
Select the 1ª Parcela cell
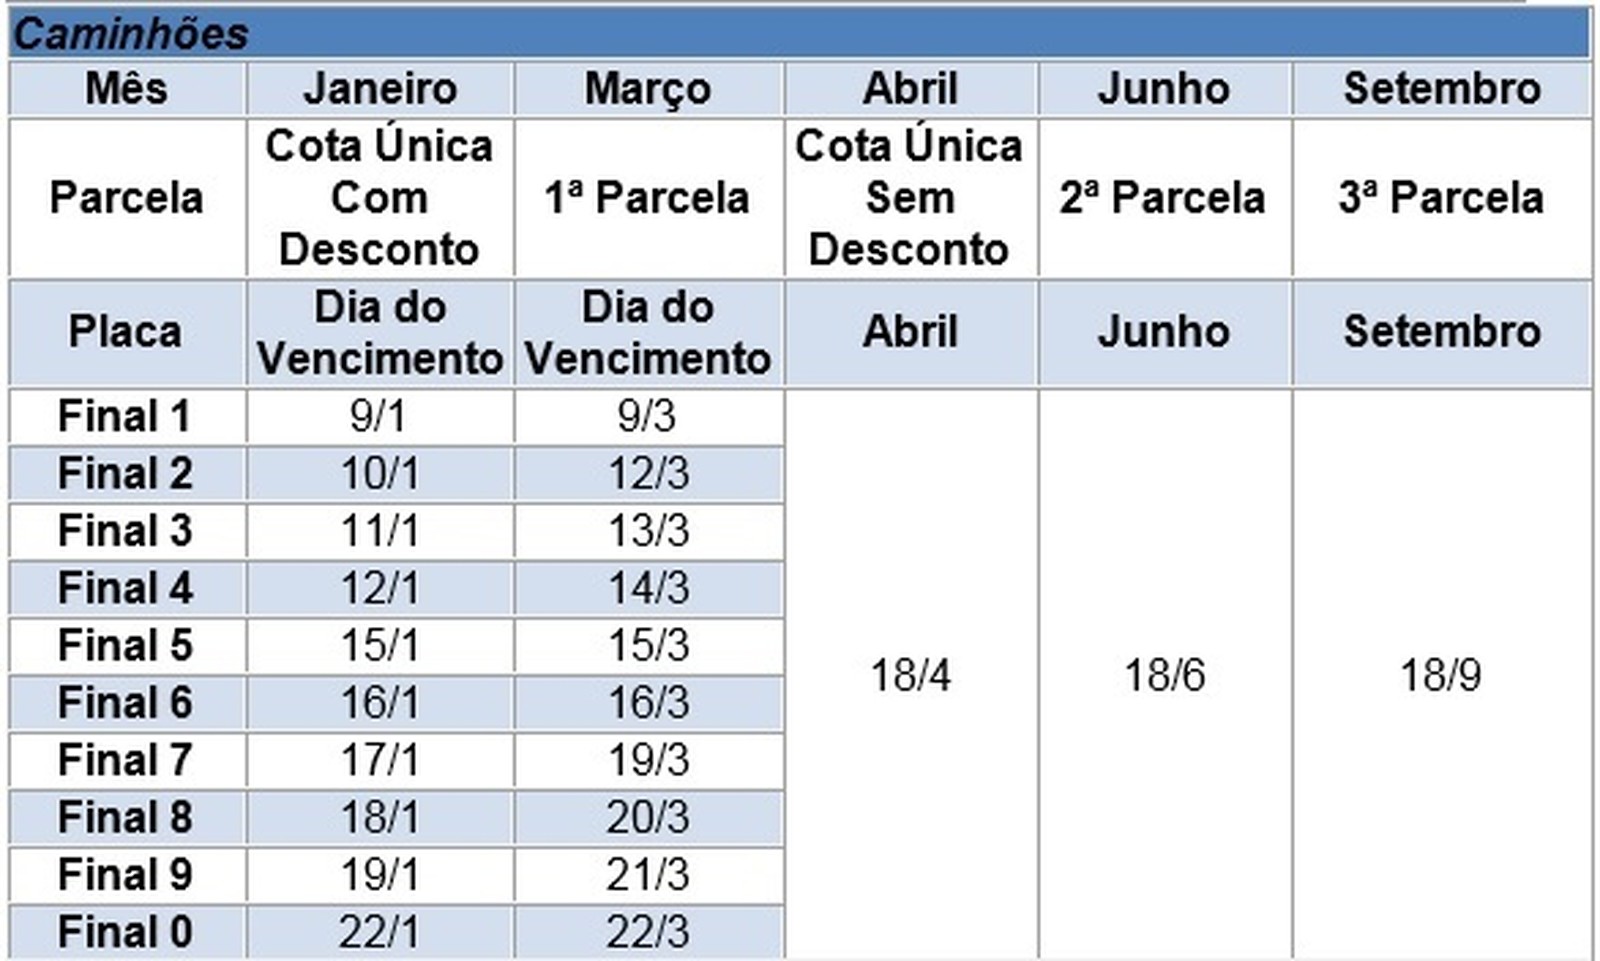coord(648,197)
